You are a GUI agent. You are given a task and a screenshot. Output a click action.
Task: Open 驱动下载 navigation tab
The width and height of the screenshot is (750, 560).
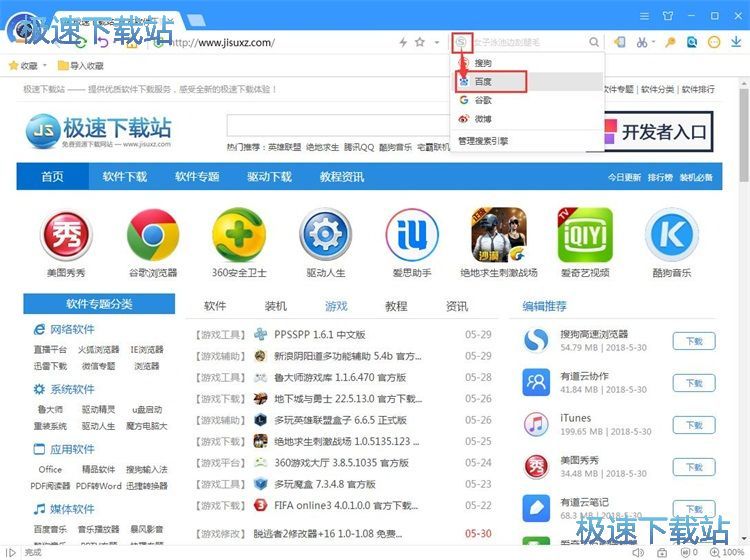269,176
